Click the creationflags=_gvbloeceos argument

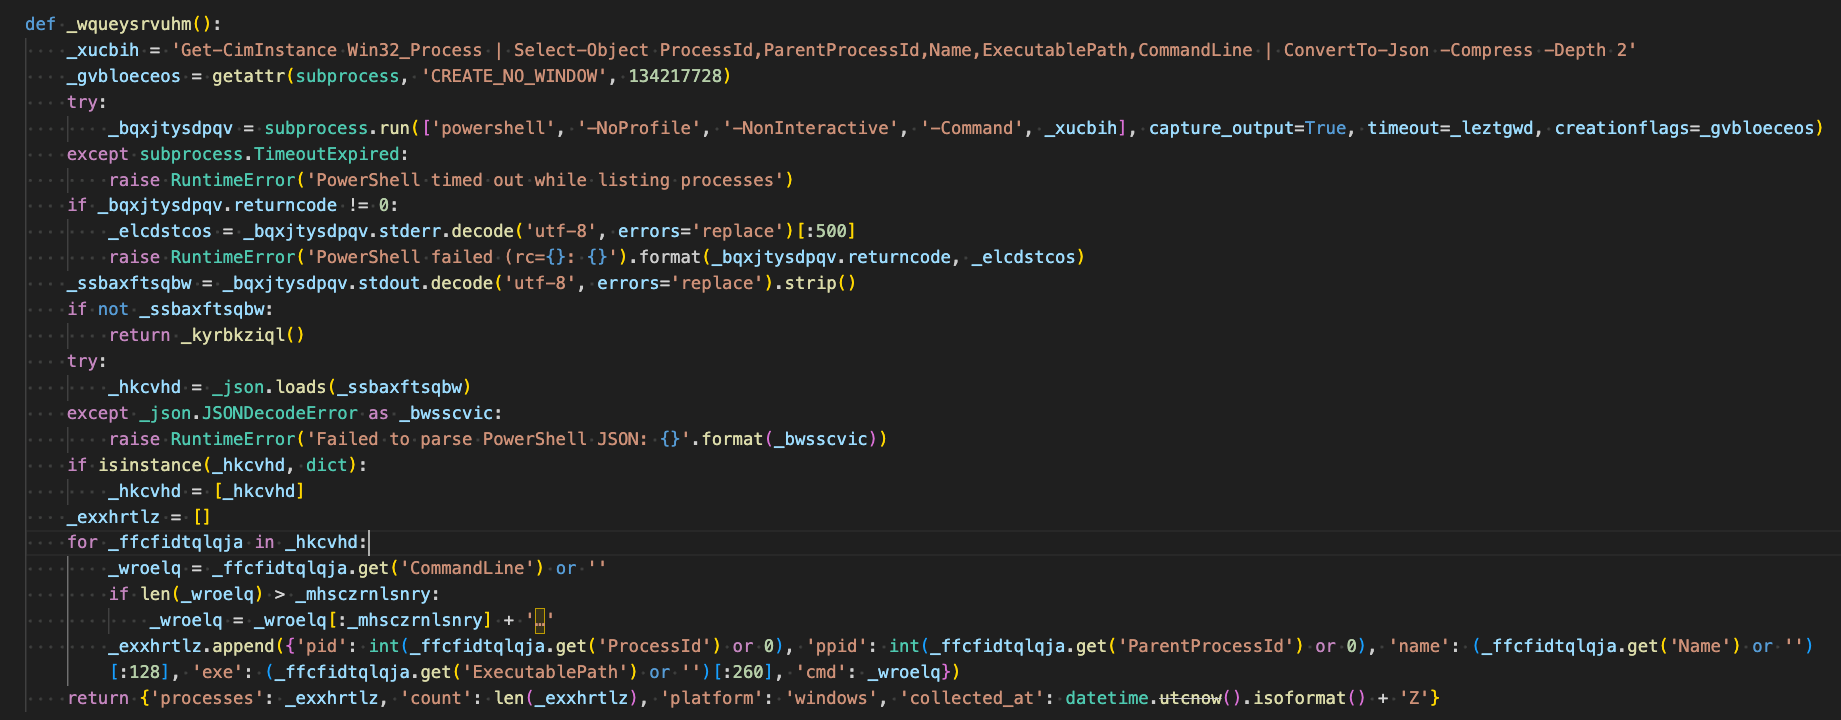tap(1685, 128)
